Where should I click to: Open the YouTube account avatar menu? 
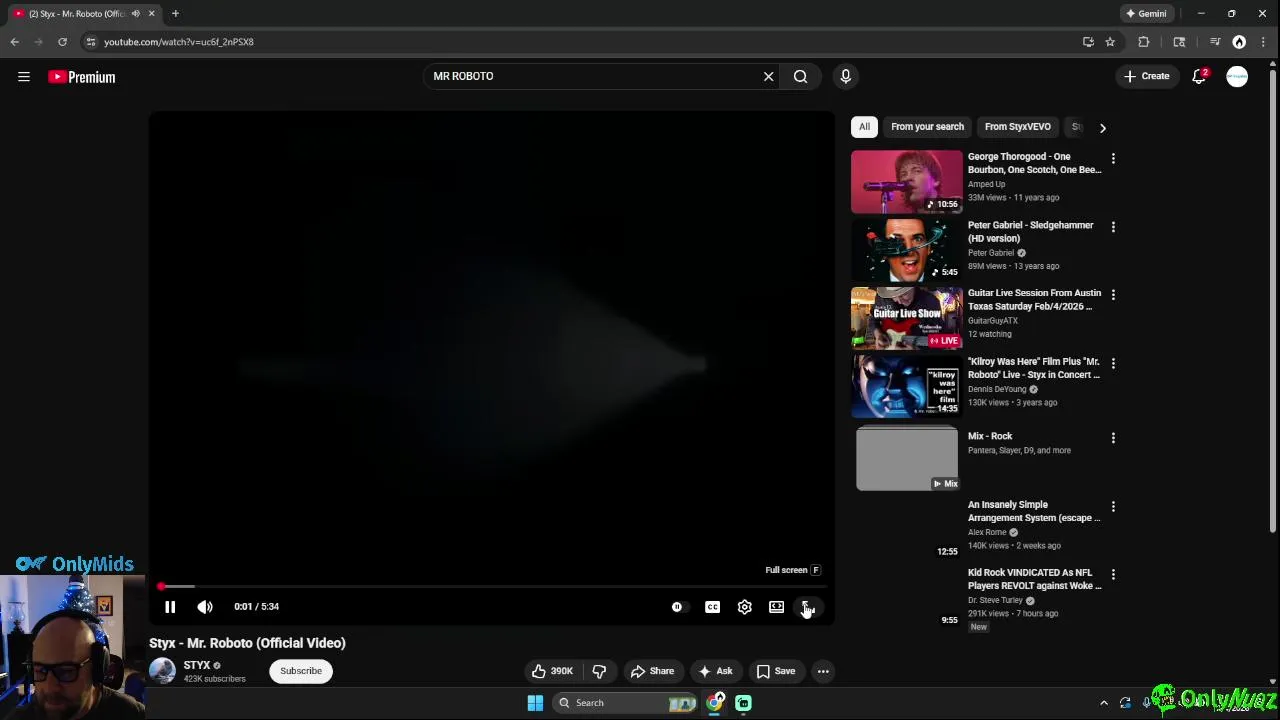[1237, 77]
